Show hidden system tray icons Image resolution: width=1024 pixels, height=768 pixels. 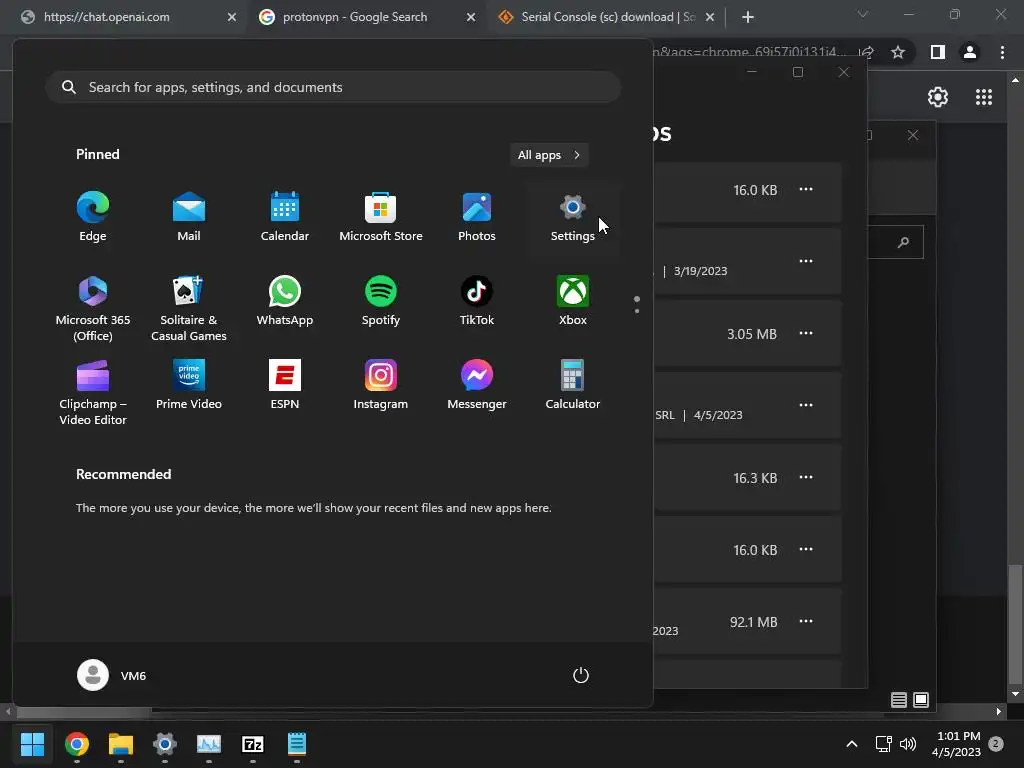coord(852,744)
